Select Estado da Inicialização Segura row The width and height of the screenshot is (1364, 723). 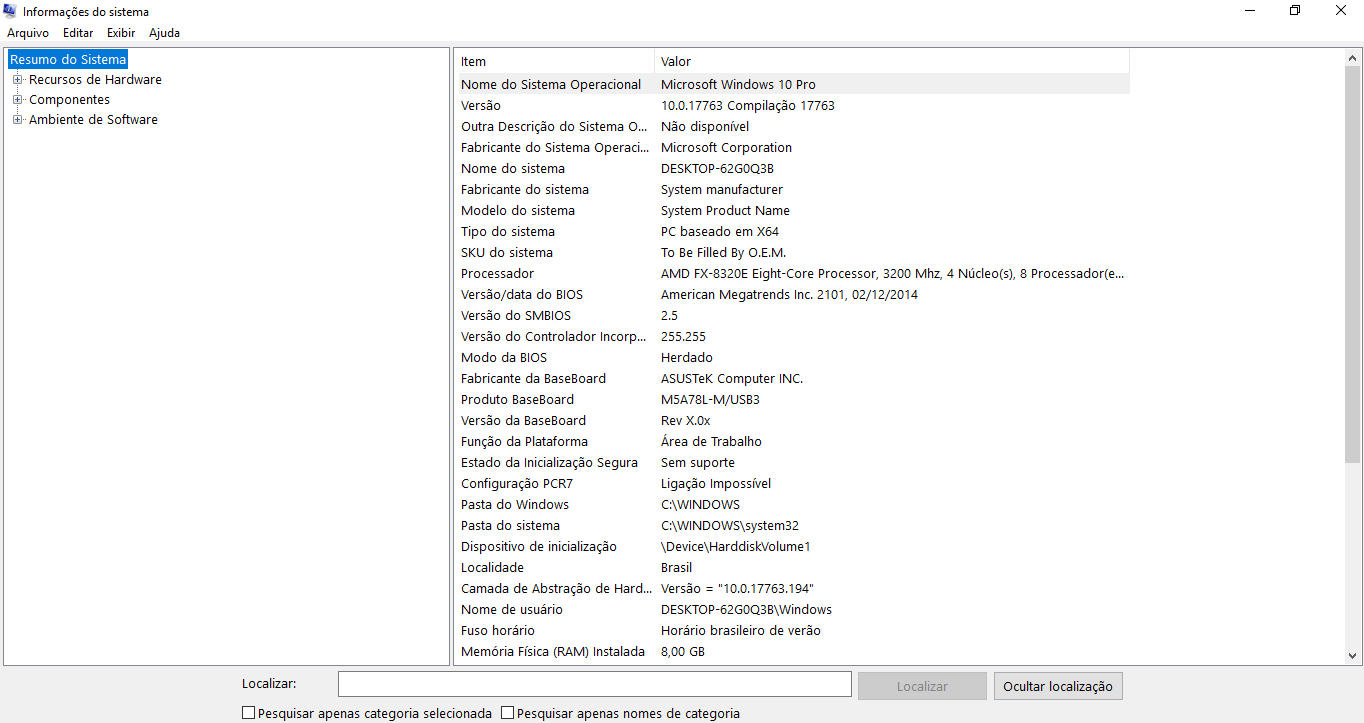click(x=793, y=463)
